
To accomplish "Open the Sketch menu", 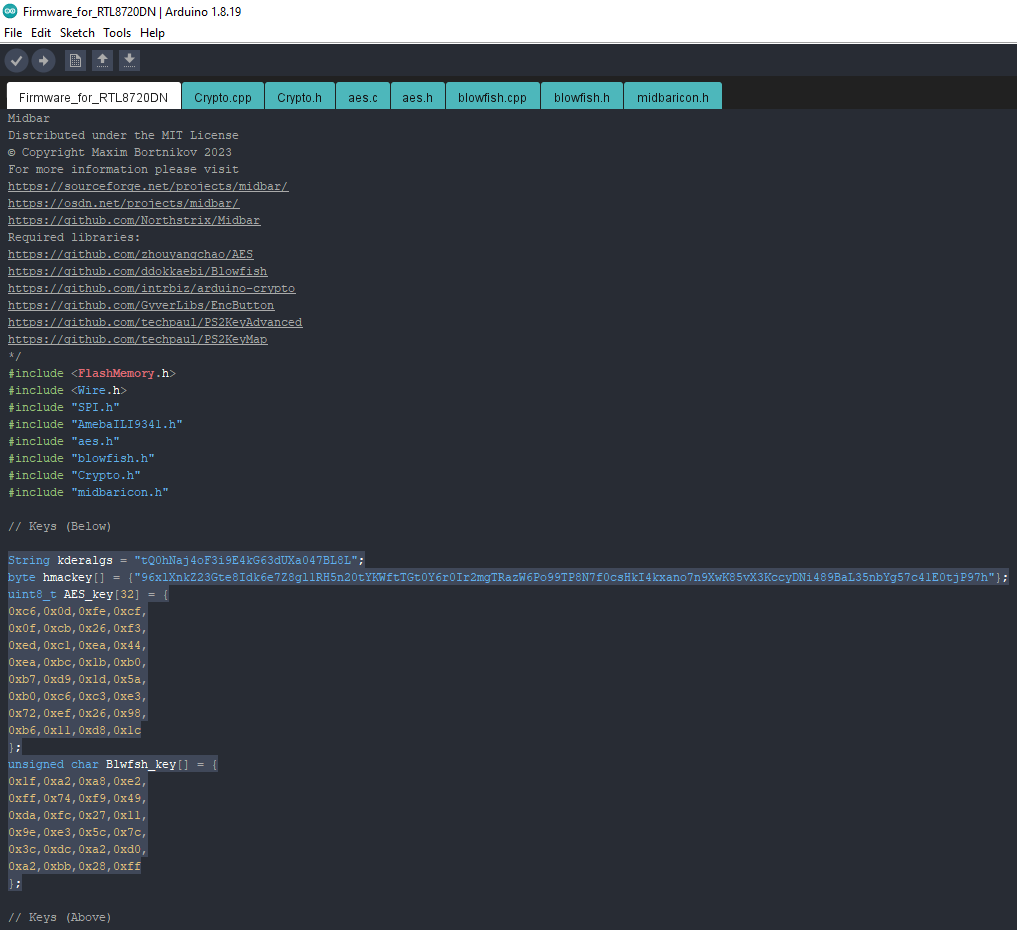I will click(77, 32).
